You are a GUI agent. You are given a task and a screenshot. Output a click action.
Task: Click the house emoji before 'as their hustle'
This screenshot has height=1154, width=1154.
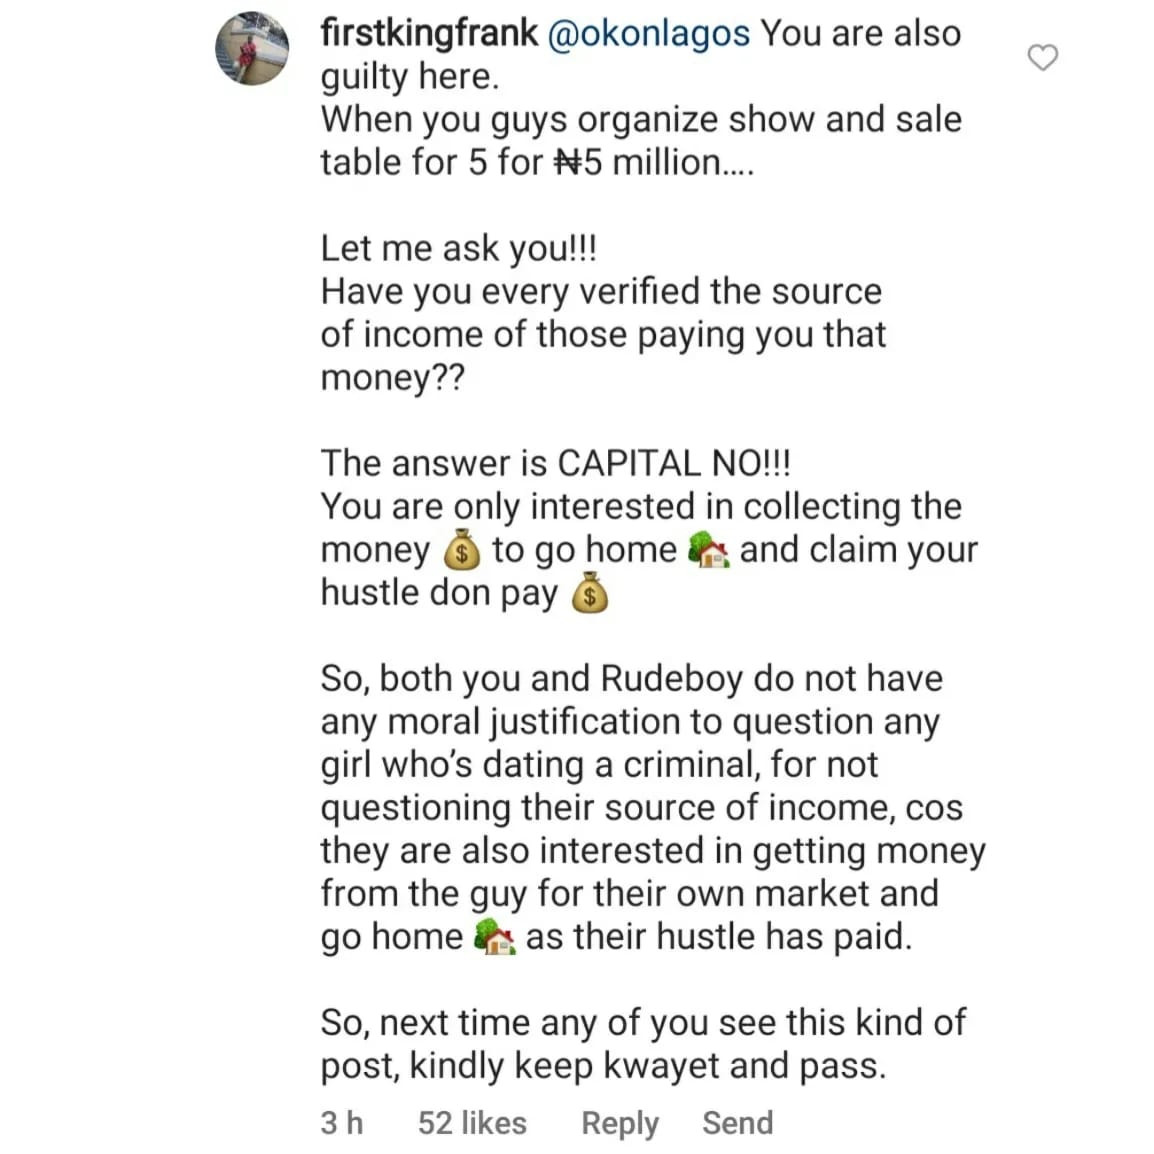point(494,937)
